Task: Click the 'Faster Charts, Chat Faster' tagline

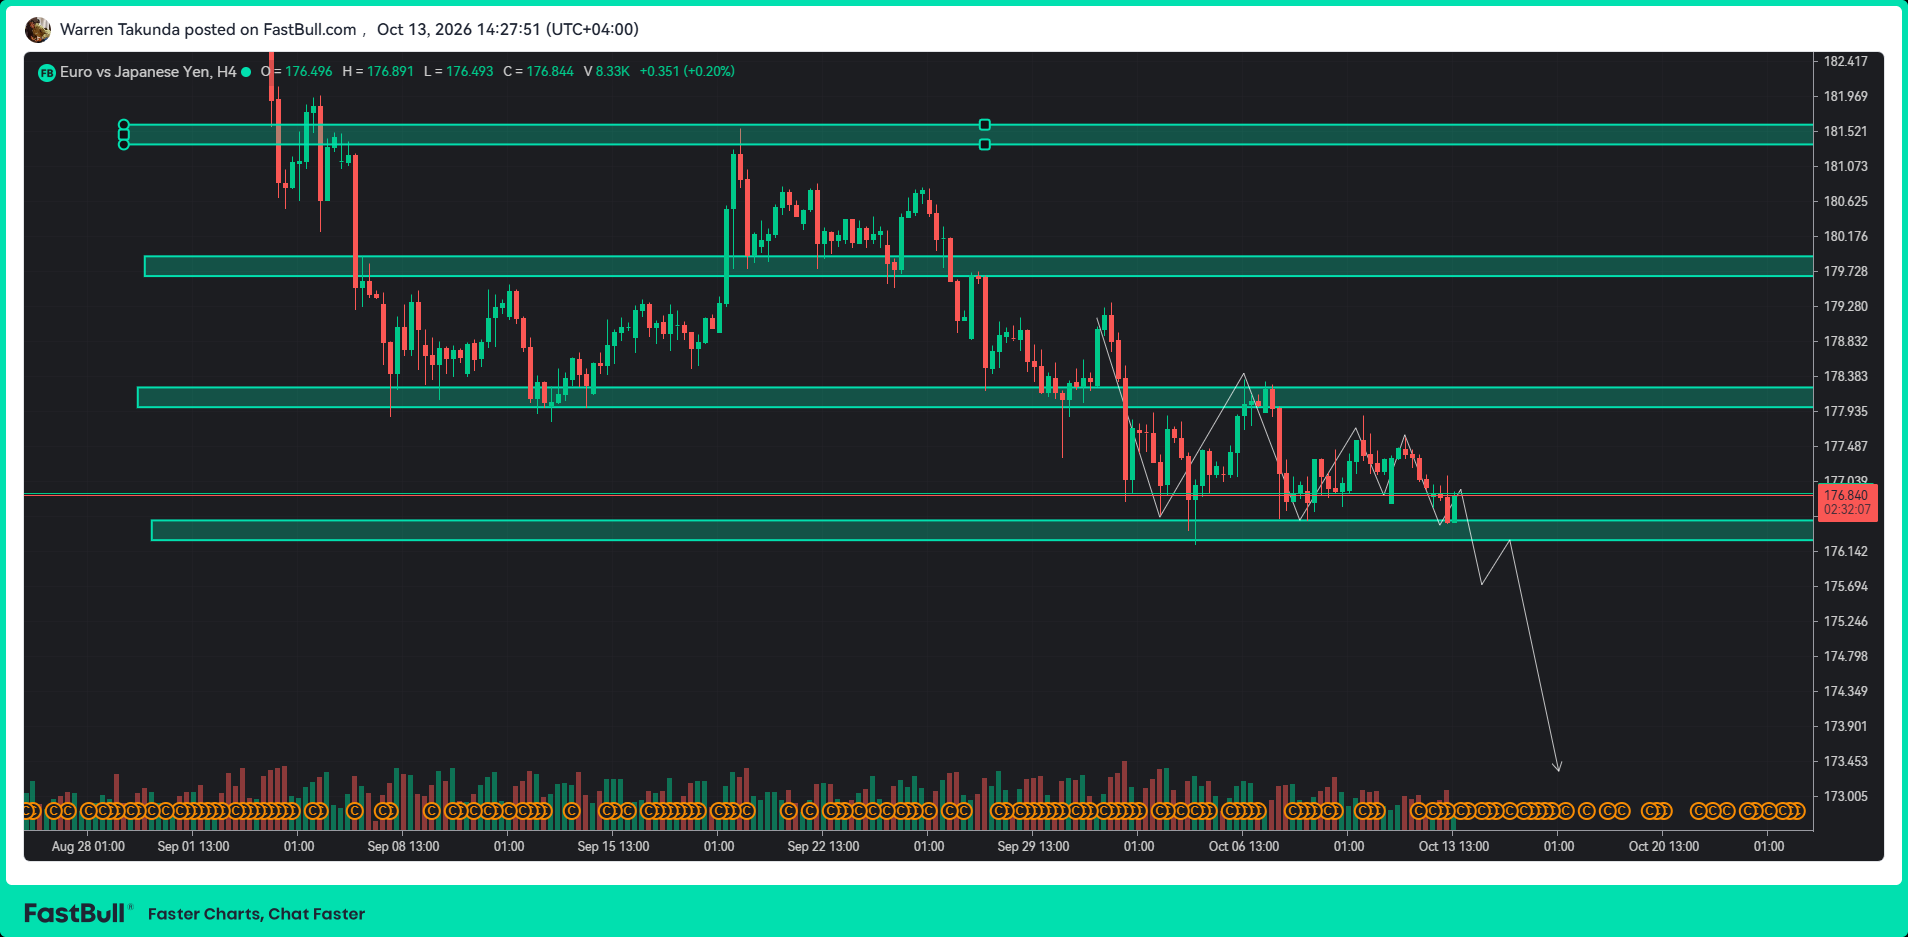Action: pyautogui.click(x=256, y=914)
